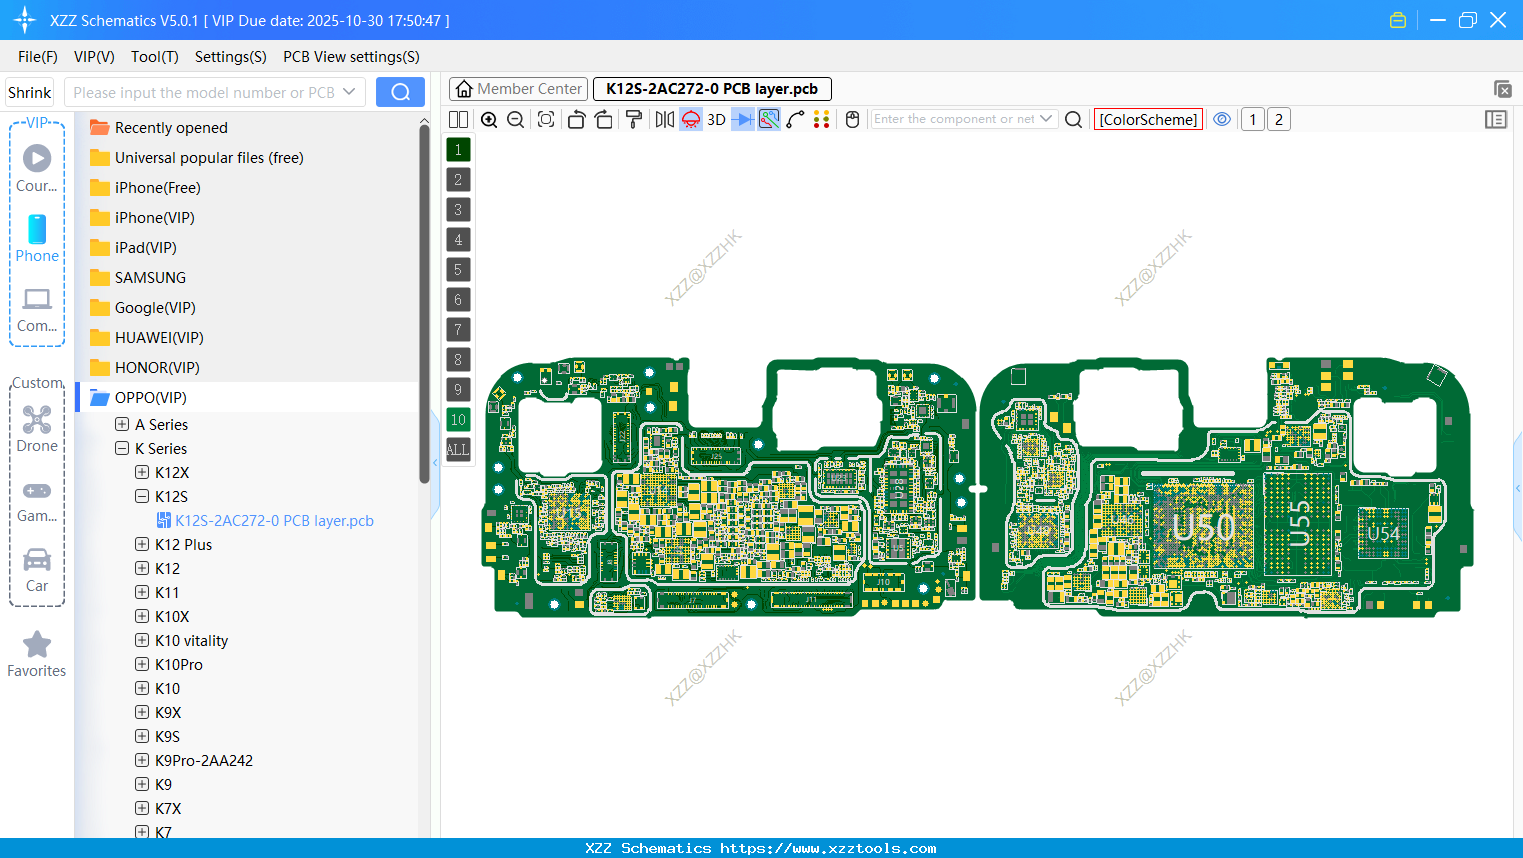Collapse the K Series node
The image size is (1523, 858).
[122, 448]
